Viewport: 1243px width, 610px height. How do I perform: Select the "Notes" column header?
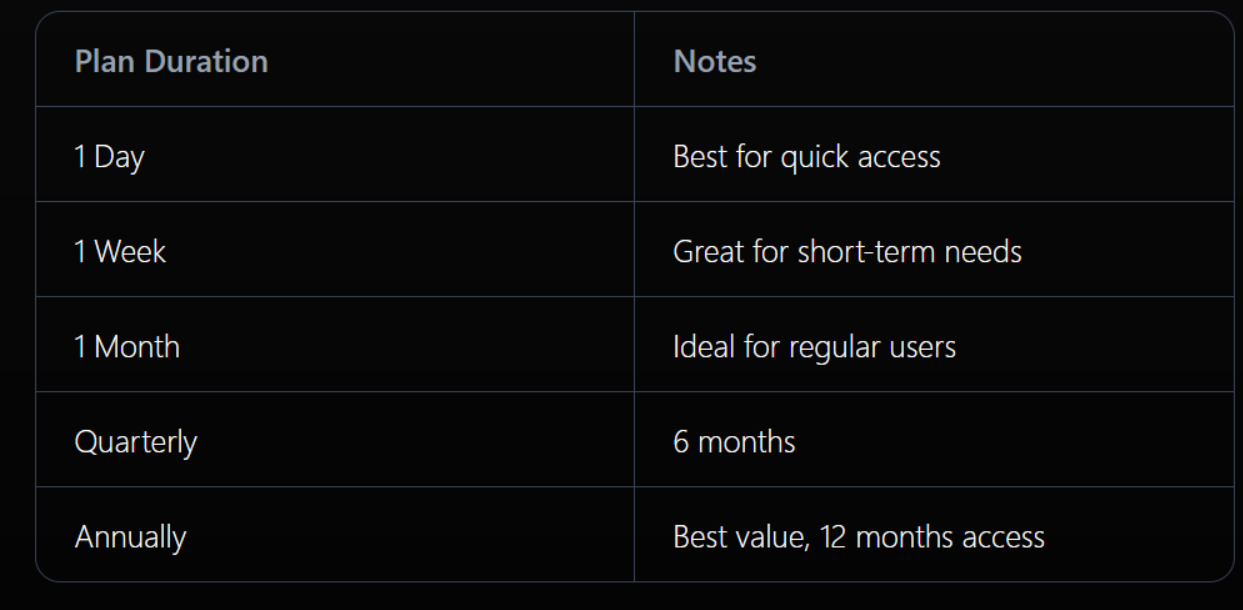pyautogui.click(x=715, y=61)
